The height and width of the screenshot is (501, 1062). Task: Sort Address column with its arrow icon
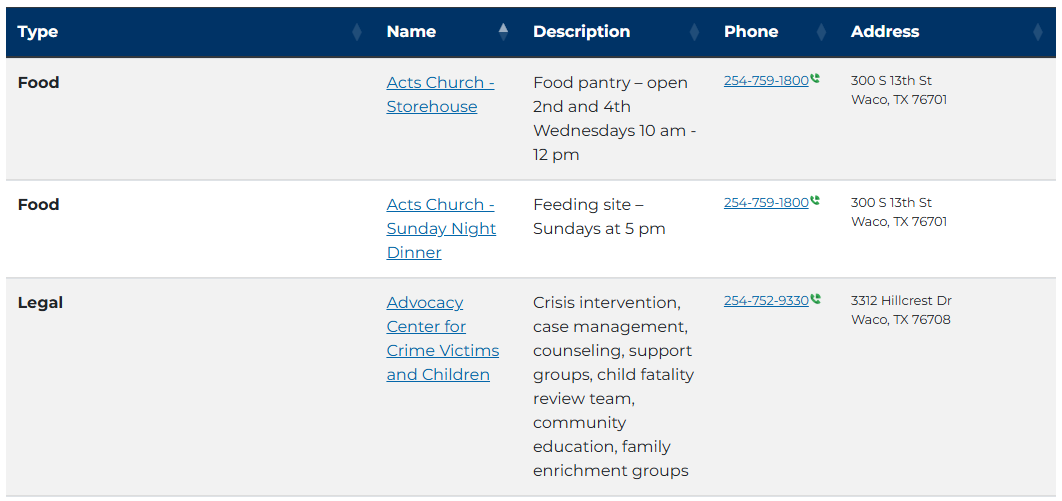[1038, 32]
